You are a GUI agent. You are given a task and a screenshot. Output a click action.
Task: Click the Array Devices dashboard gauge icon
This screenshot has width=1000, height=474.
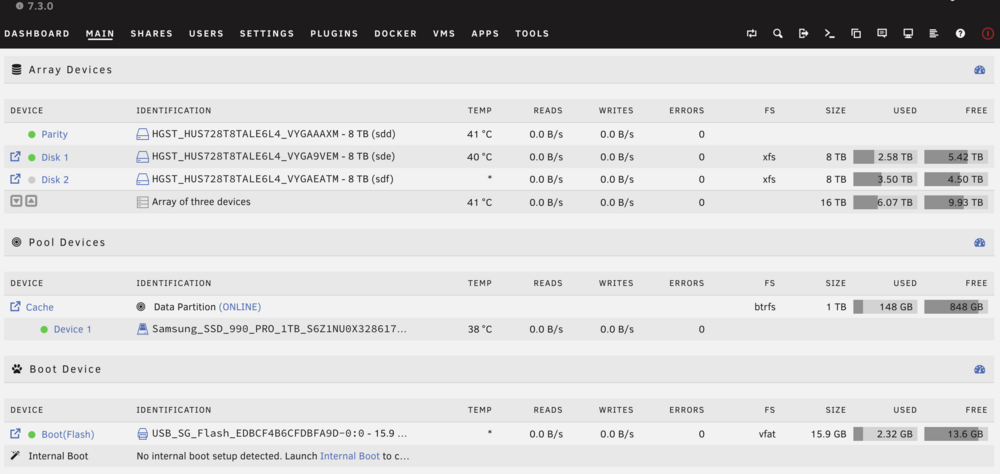(x=980, y=70)
